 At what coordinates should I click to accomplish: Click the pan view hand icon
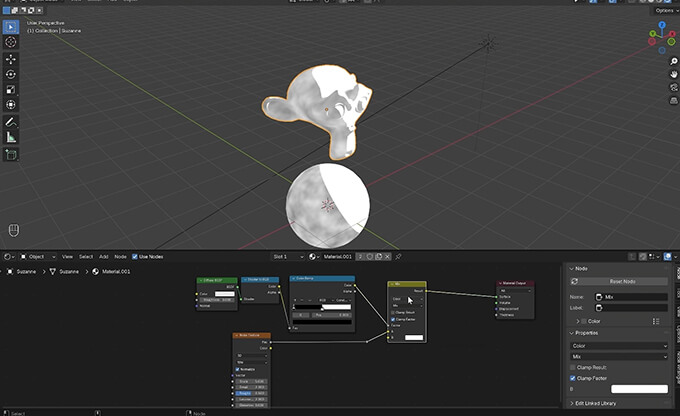click(x=673, y=74)
